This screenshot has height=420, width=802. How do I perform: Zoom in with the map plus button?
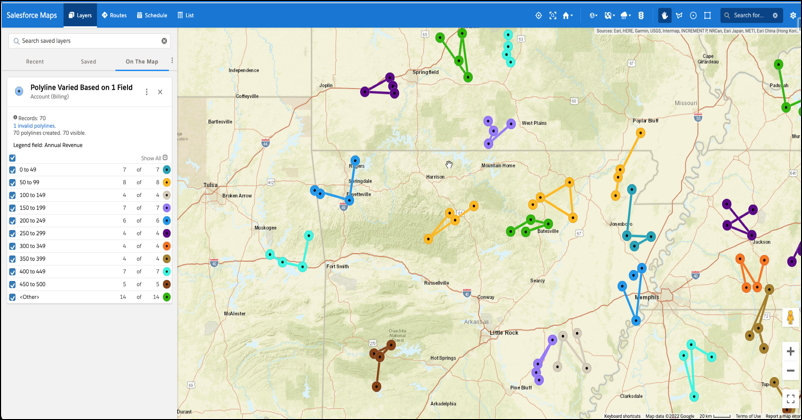(x=790, y=351)
